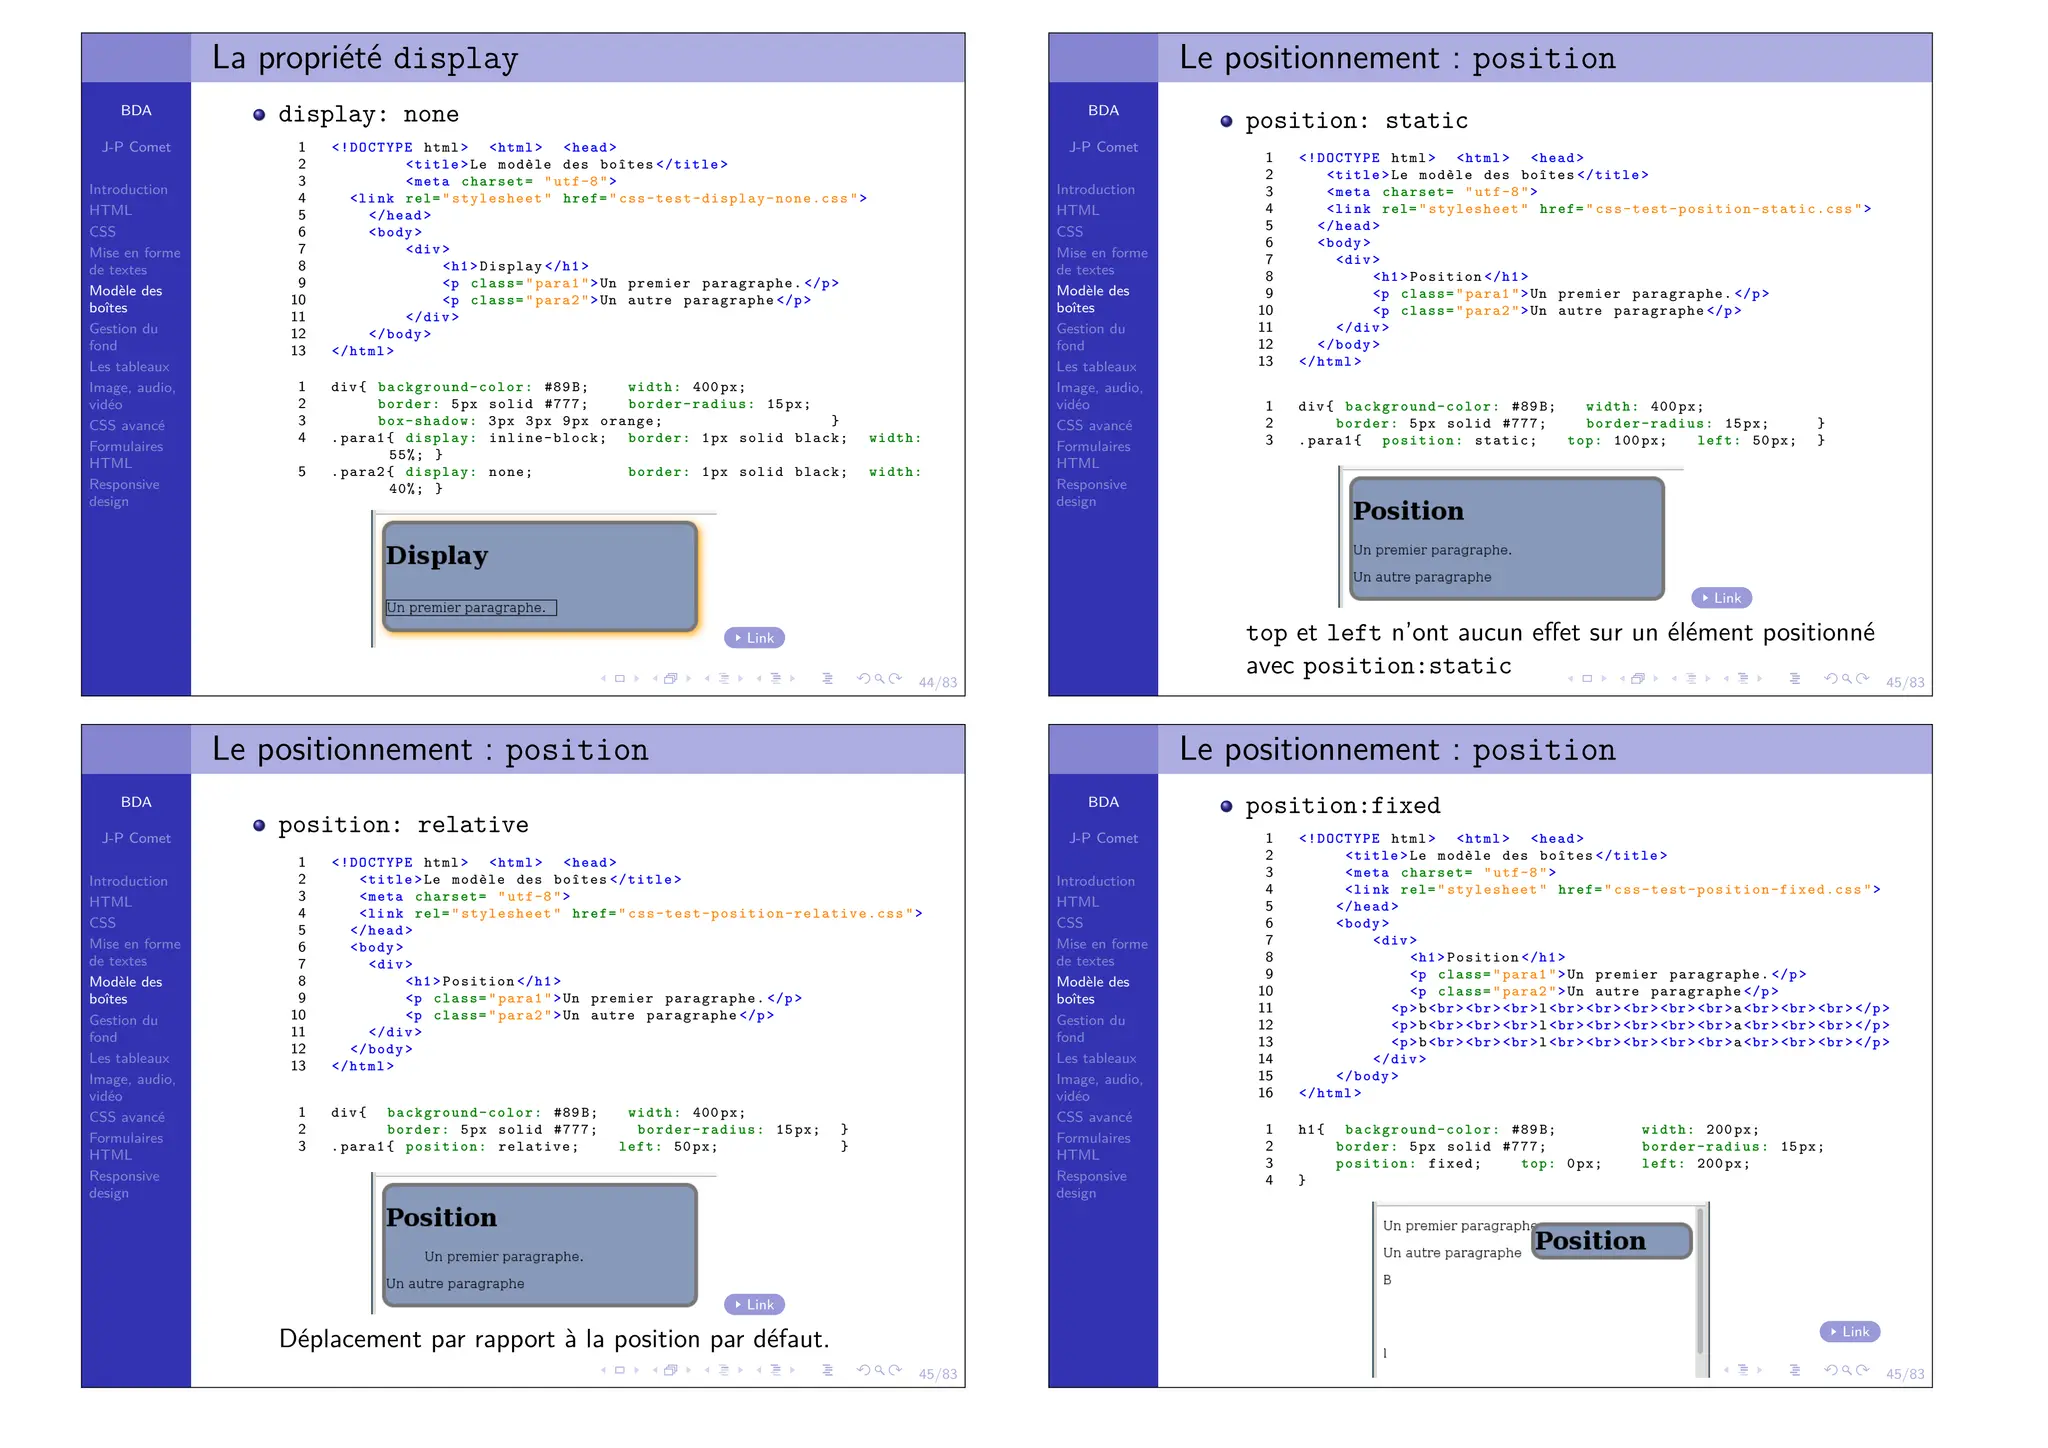Image resolution: width=2048 pixels, height=1448 pixels.
Task: Click the redo forward arrow on the position: relative slide
Action: pos(895,1370)
